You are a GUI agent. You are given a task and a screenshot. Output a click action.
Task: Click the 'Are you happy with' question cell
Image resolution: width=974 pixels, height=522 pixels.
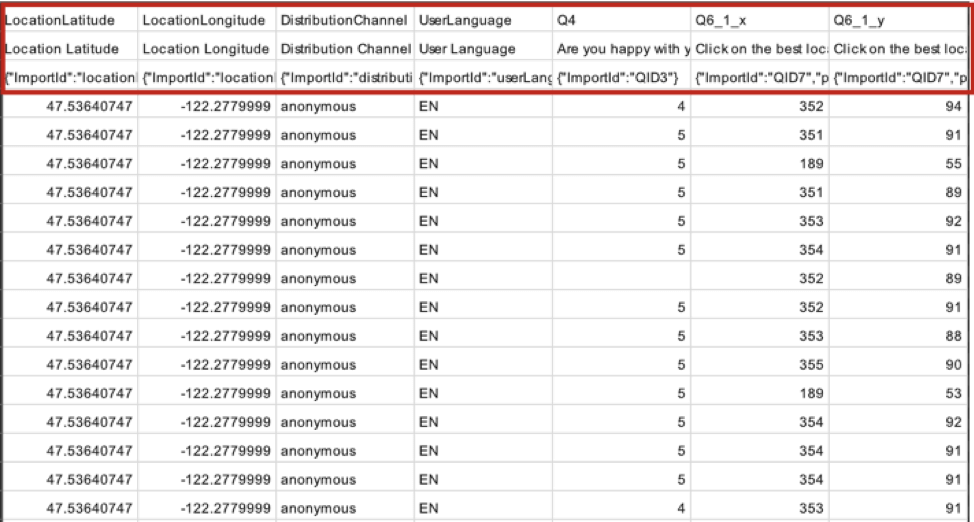point(621,49)
